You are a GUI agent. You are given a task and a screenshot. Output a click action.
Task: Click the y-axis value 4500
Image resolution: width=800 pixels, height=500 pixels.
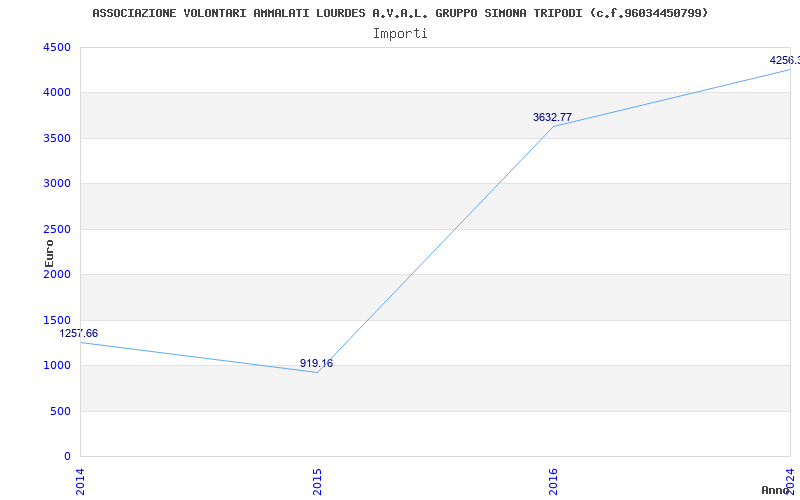(x=57, y=47)
